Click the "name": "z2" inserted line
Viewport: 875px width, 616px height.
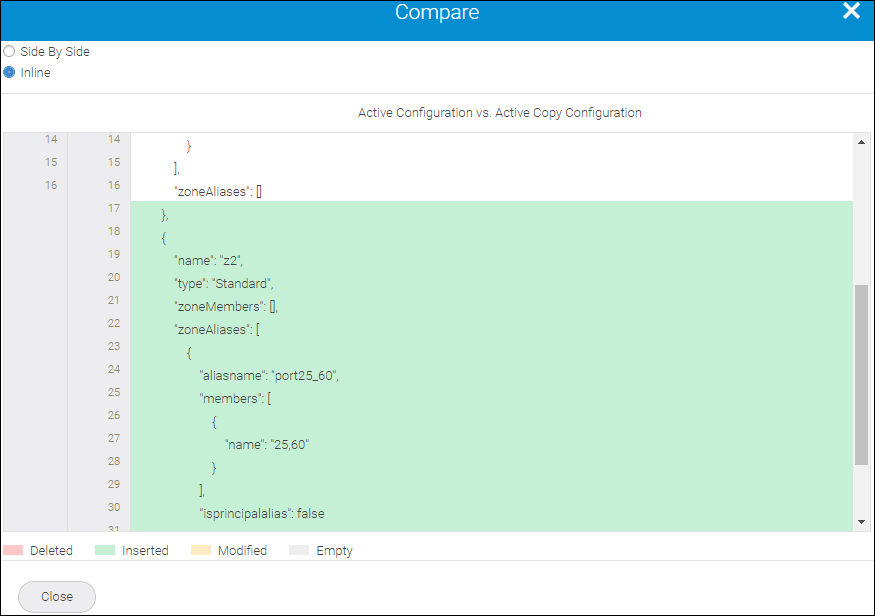pyautogui.click(x=209, y=261)
